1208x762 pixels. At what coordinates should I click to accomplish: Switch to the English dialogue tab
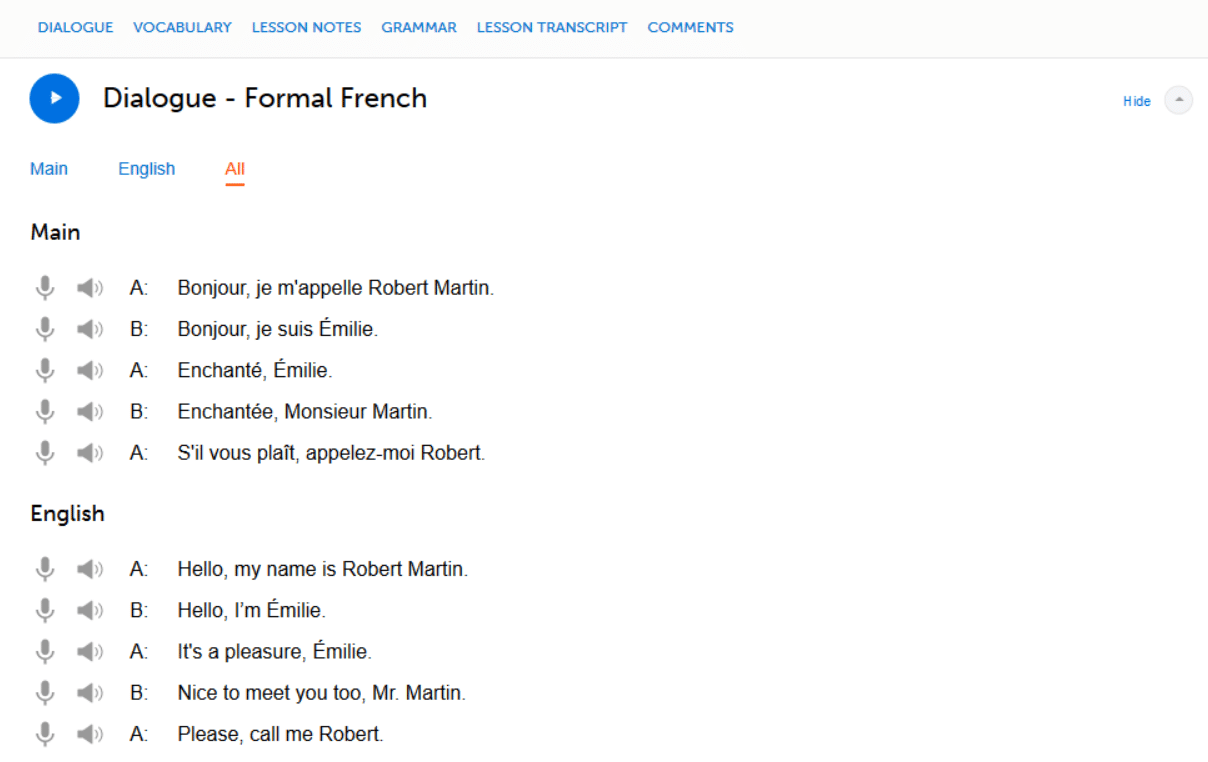146,169
